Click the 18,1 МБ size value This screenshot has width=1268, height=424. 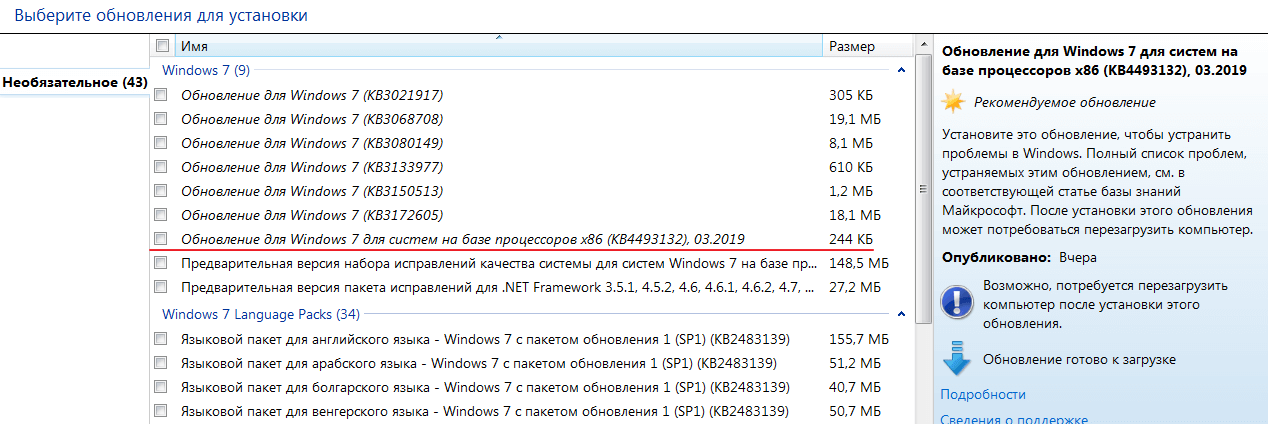point(854,215)
